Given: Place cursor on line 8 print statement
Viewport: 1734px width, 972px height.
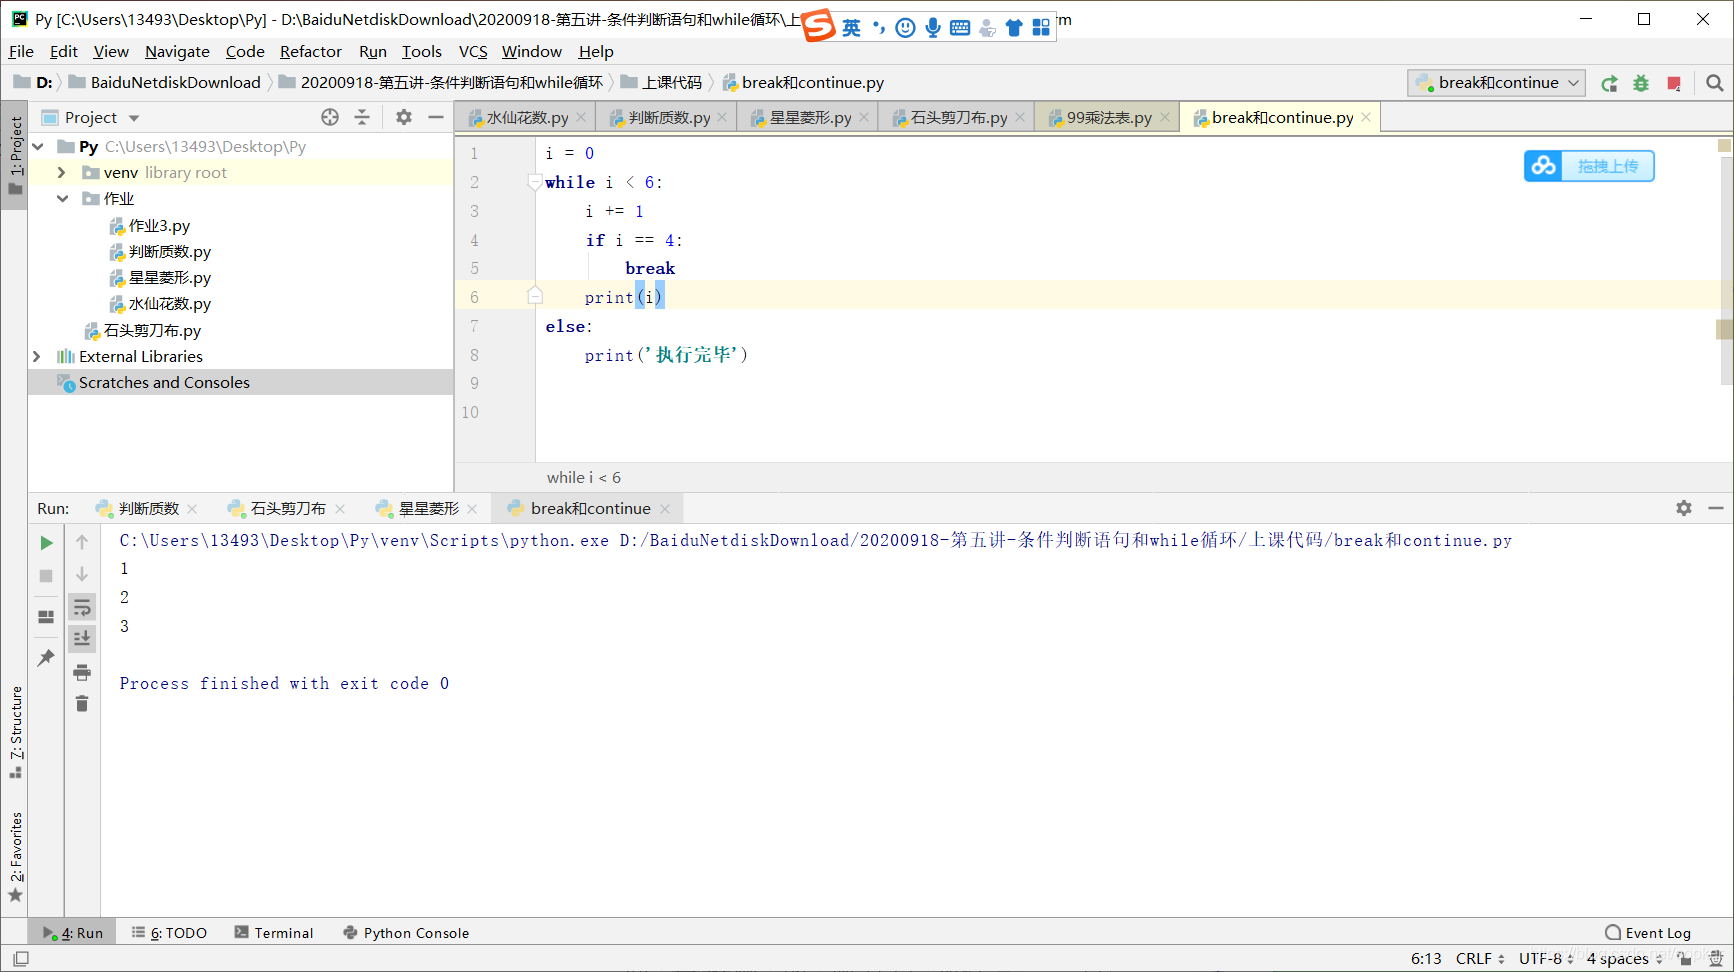Looking at the screenshot, I should (666, 356).
